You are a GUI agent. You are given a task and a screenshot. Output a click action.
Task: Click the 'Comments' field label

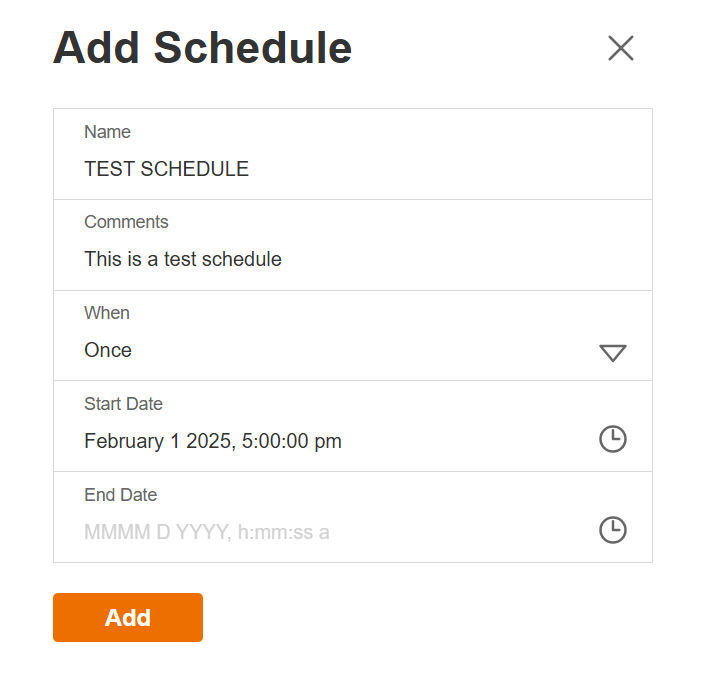pos(126,222)
